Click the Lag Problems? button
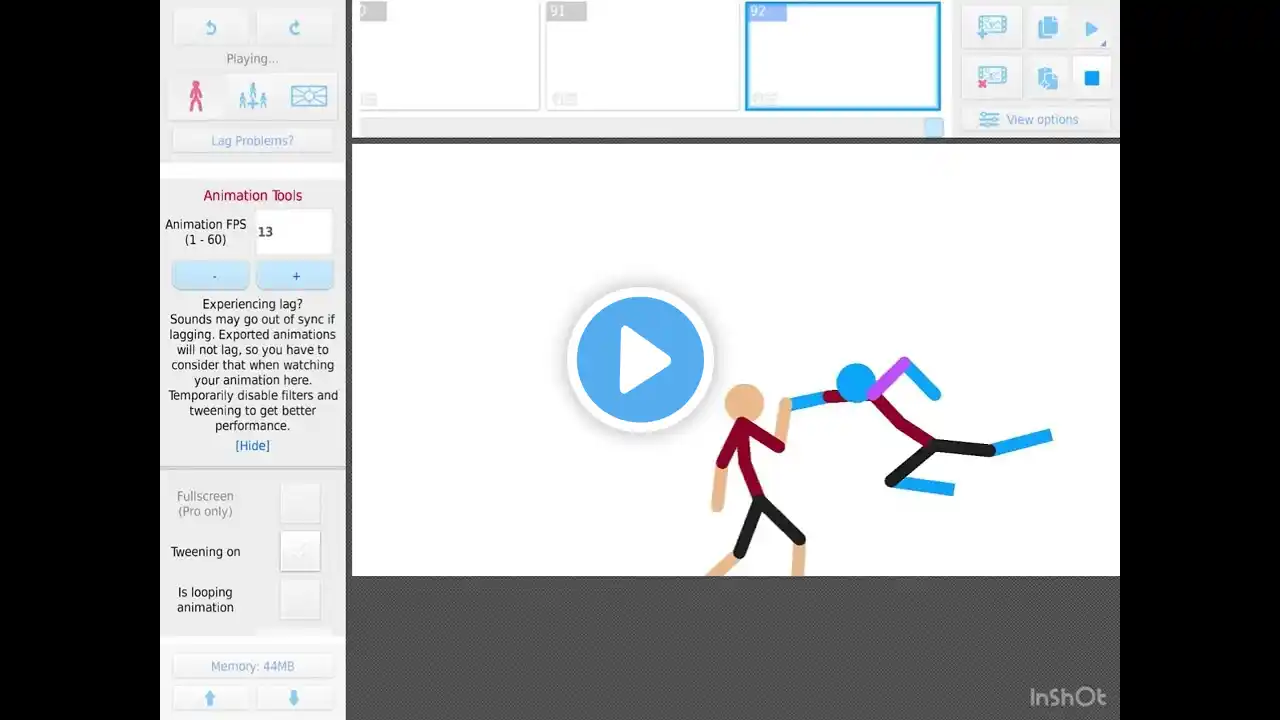 click(252, 141)
